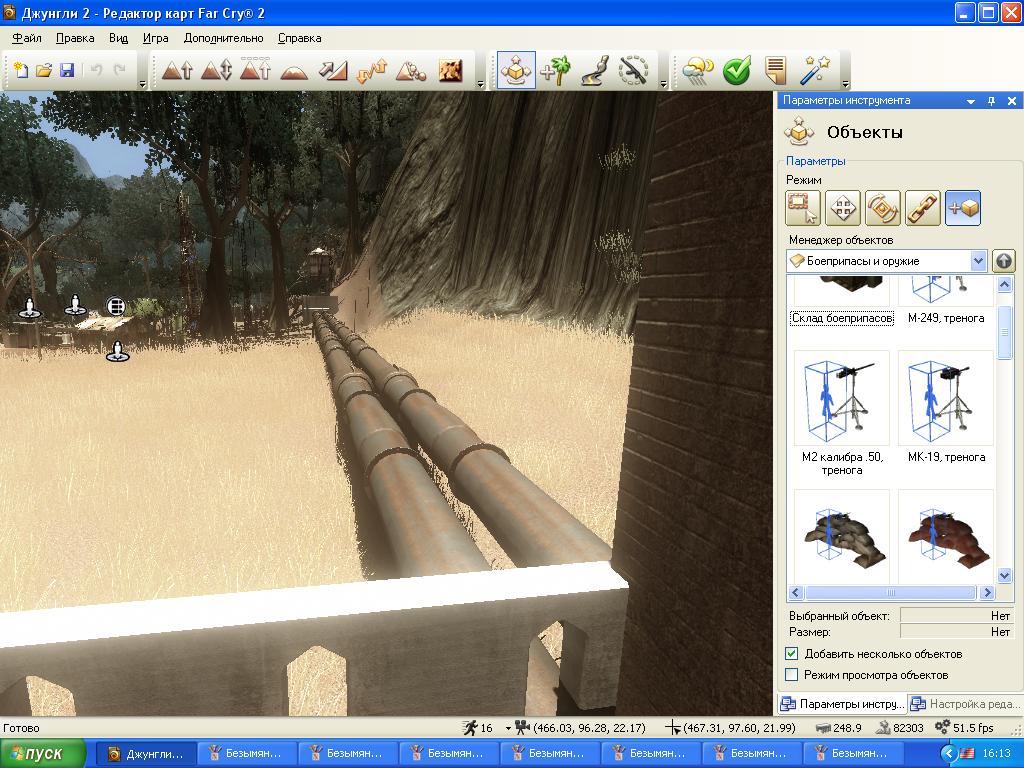Select the 'М2 калибра .50, тренога' object thumbnail
The image size is (1024, 768).
click(842, 398)
